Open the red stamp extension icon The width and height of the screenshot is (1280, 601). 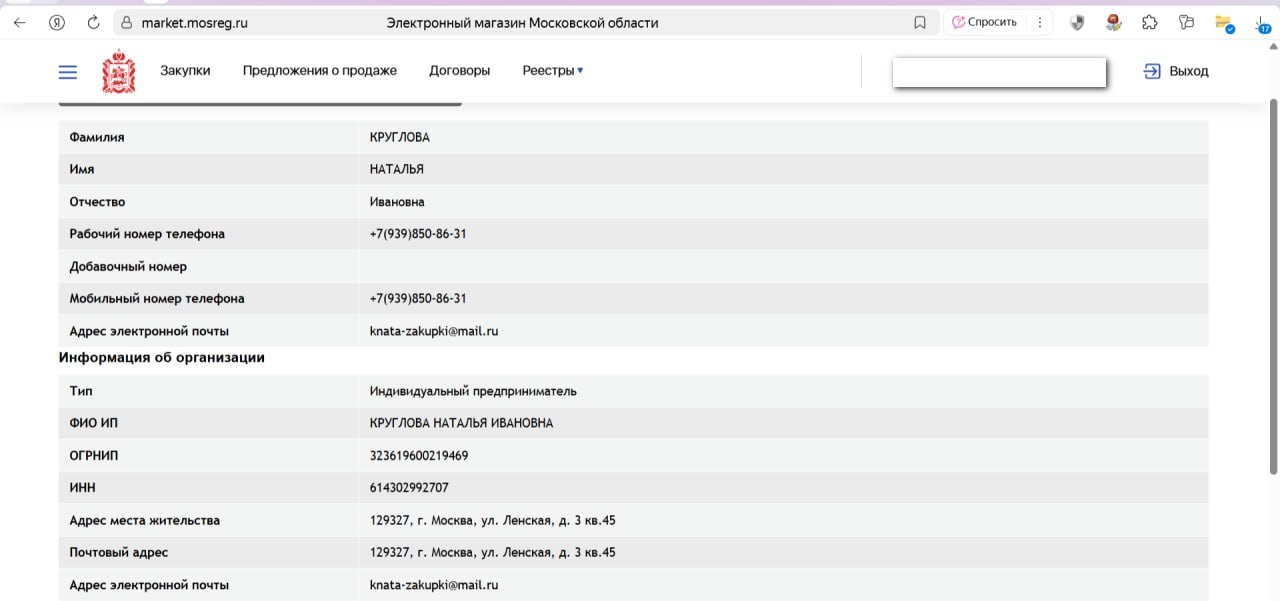[x=1113, y=22]
